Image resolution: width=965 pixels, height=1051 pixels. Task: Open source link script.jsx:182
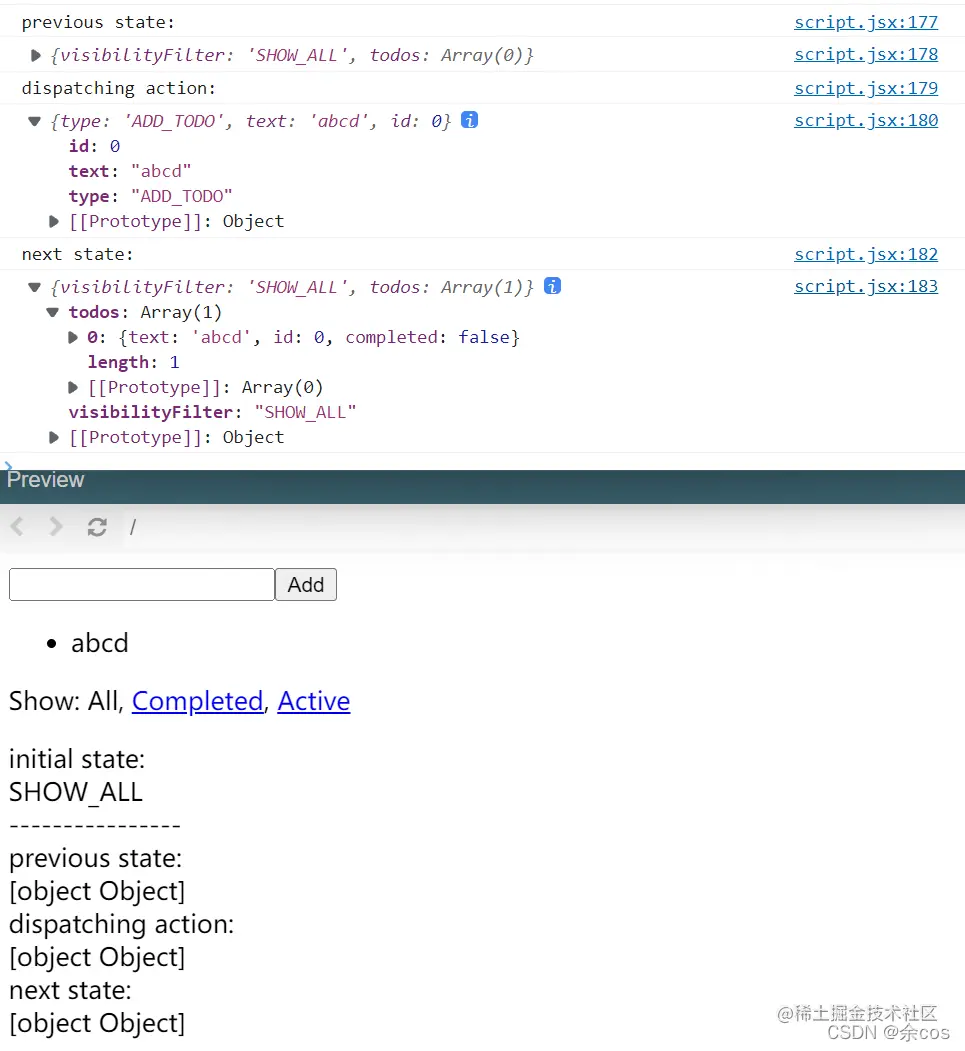[866, 254]
